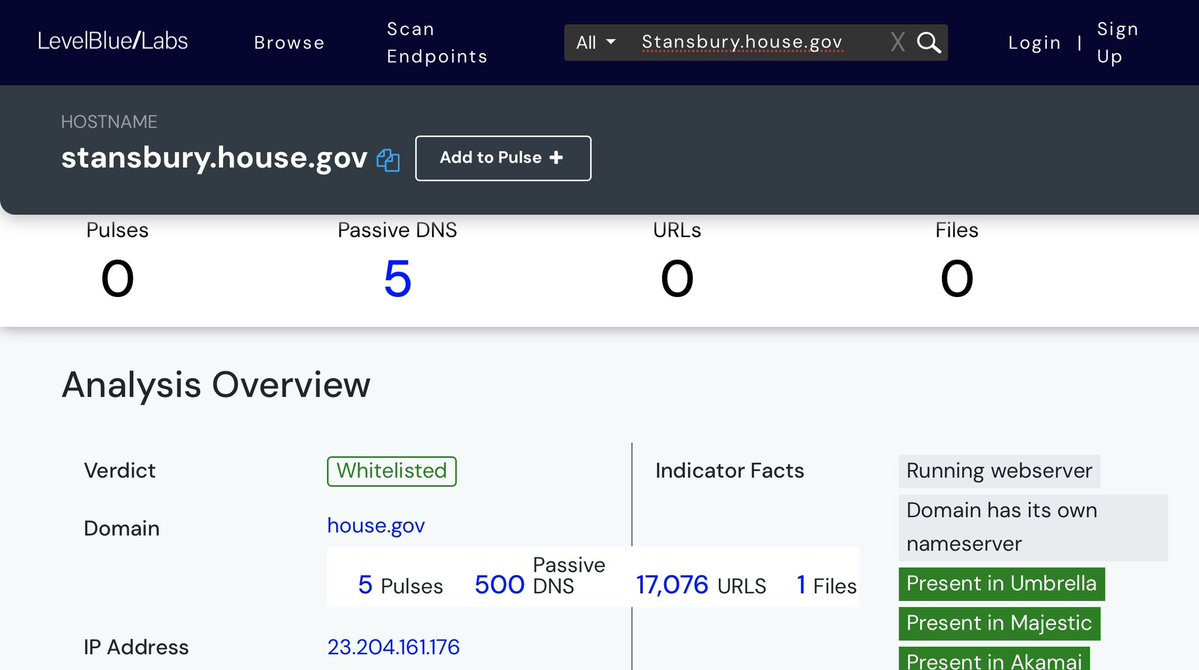Click the Present in Umbrella tag
This screenshot has height=670, width=1199.
coord(1001,584)
